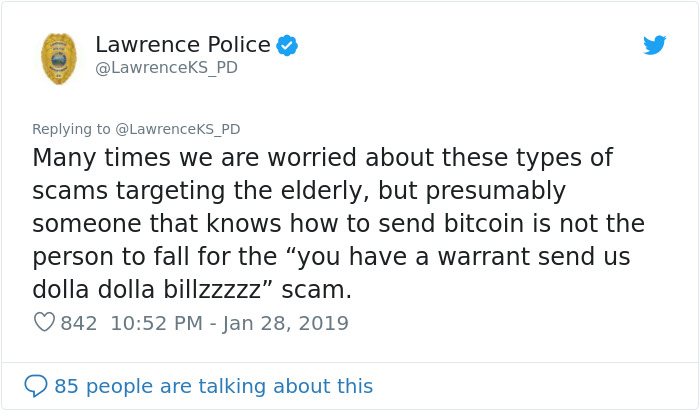Open "people are talking about this" link

[228, 386]
